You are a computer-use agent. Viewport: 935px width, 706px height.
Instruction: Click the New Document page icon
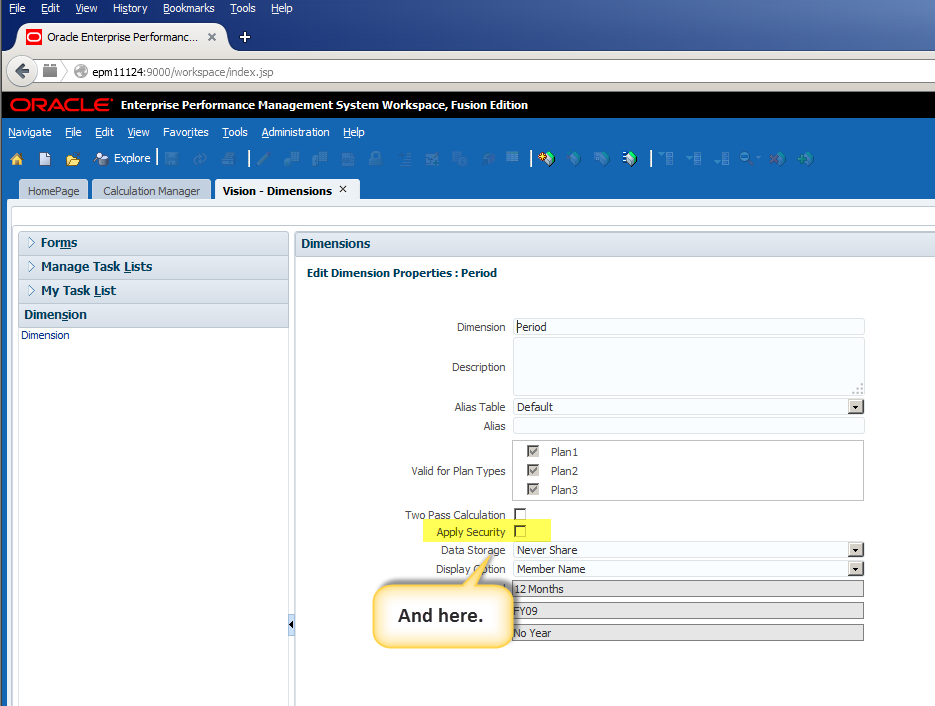click(x=45, y=159)
